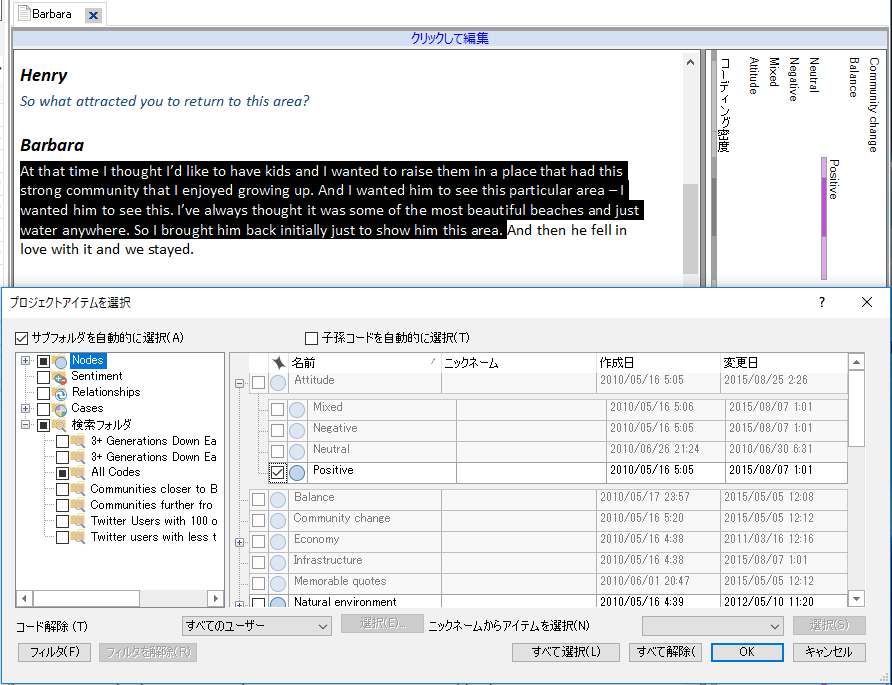Click the Positive node circle icon
Screen dimensions: 892x685
(x=297, y=472)
